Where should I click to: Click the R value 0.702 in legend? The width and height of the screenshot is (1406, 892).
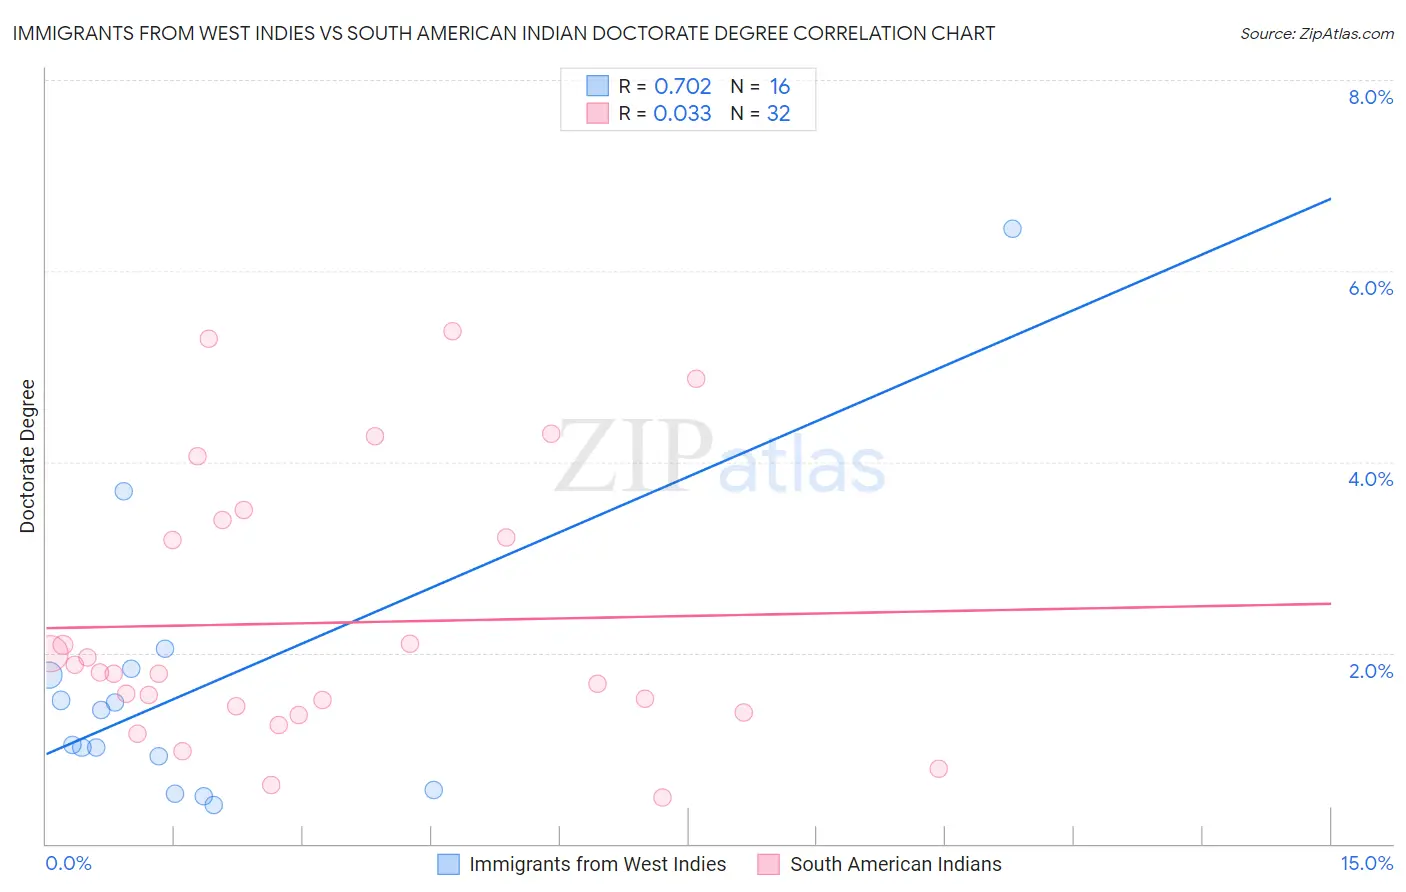[683, 86]
